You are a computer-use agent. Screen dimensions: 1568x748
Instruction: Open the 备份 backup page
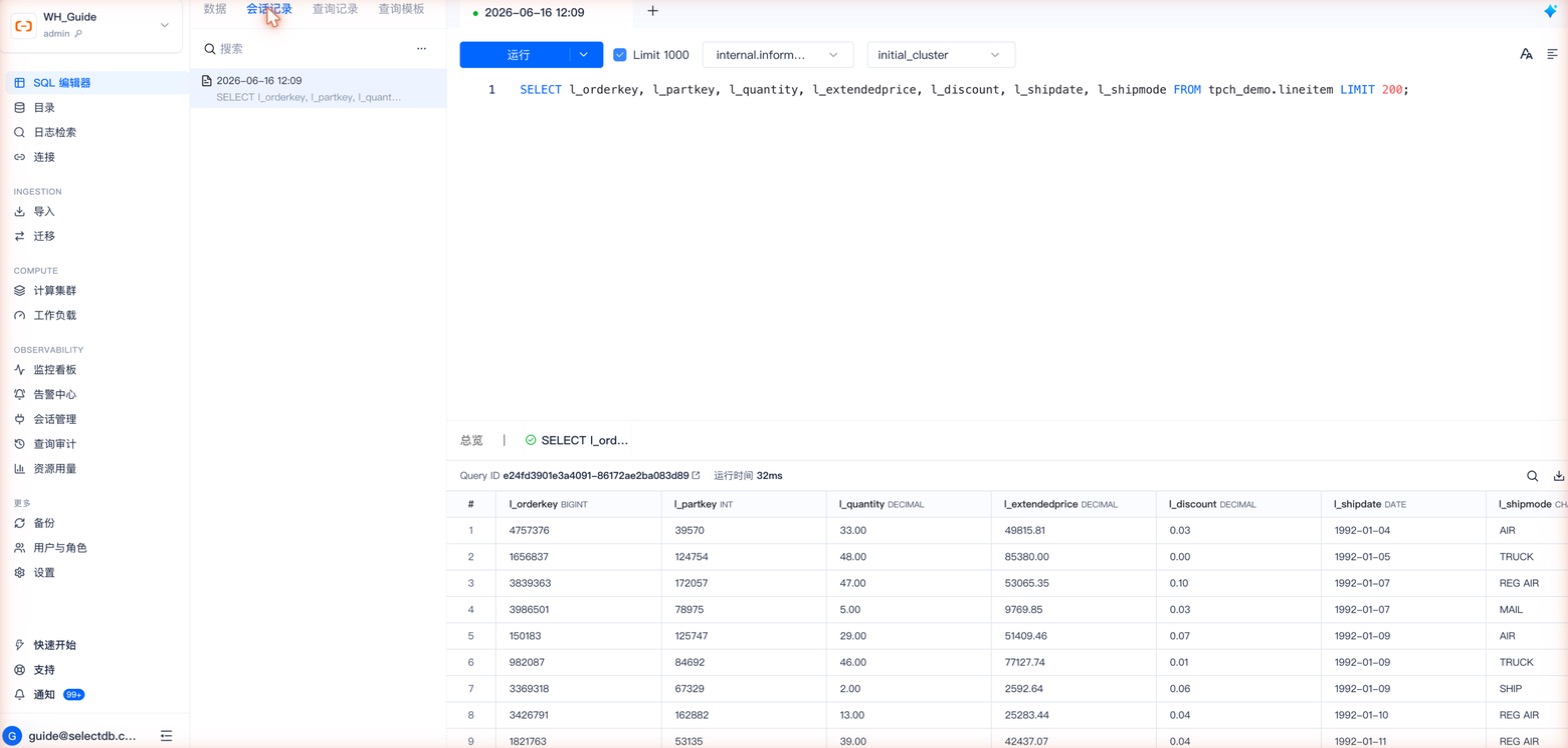click(x=95, y=523)
